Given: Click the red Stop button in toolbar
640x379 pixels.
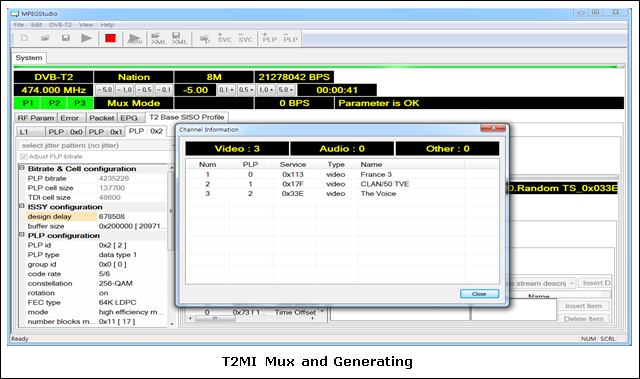Looking at the screenshot, I should 110,38.
